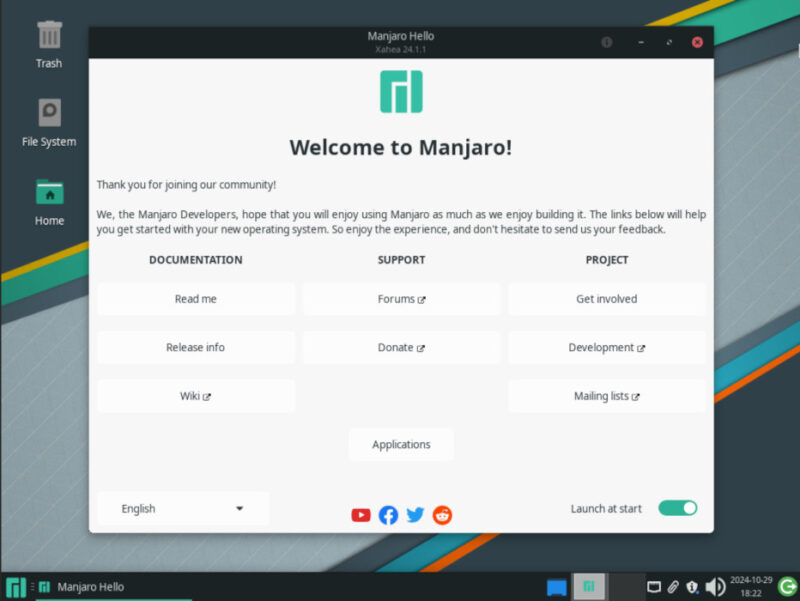Viewport: 800px width, 601px height.
Task: Click the Applications button
Action: click(x=401, y=444)
